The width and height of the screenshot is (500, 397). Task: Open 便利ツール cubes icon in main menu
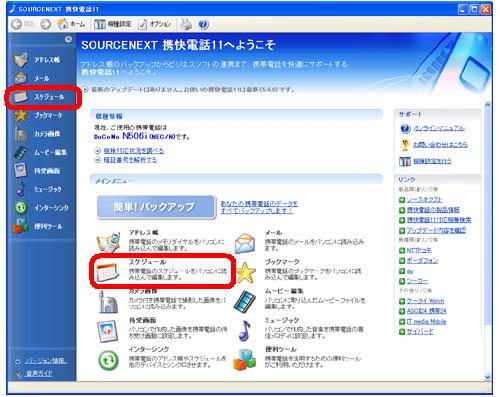[x=245, y=360]
